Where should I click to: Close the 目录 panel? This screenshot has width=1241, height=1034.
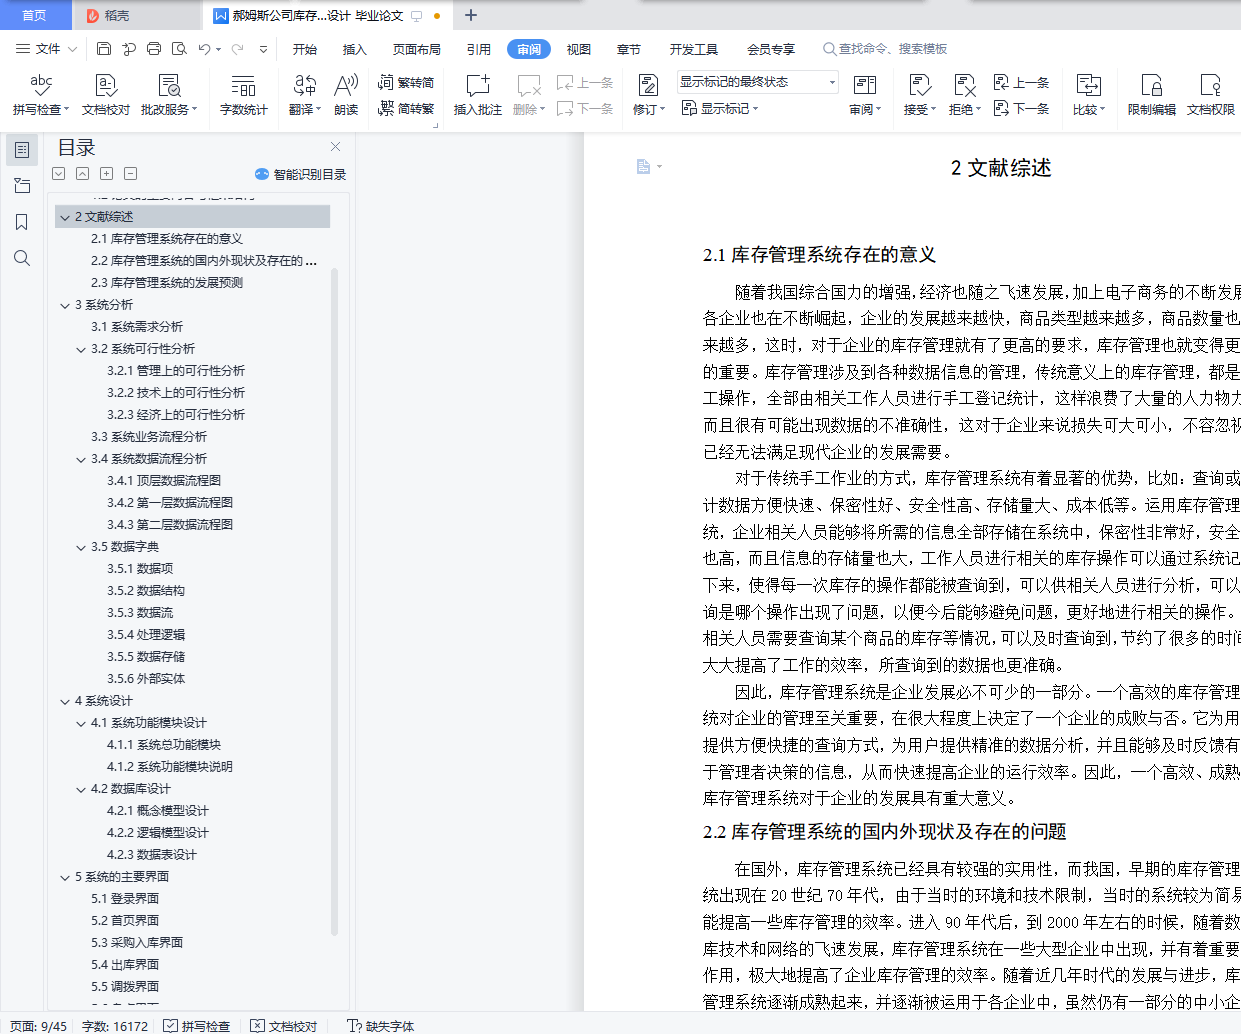coord(336,147)
